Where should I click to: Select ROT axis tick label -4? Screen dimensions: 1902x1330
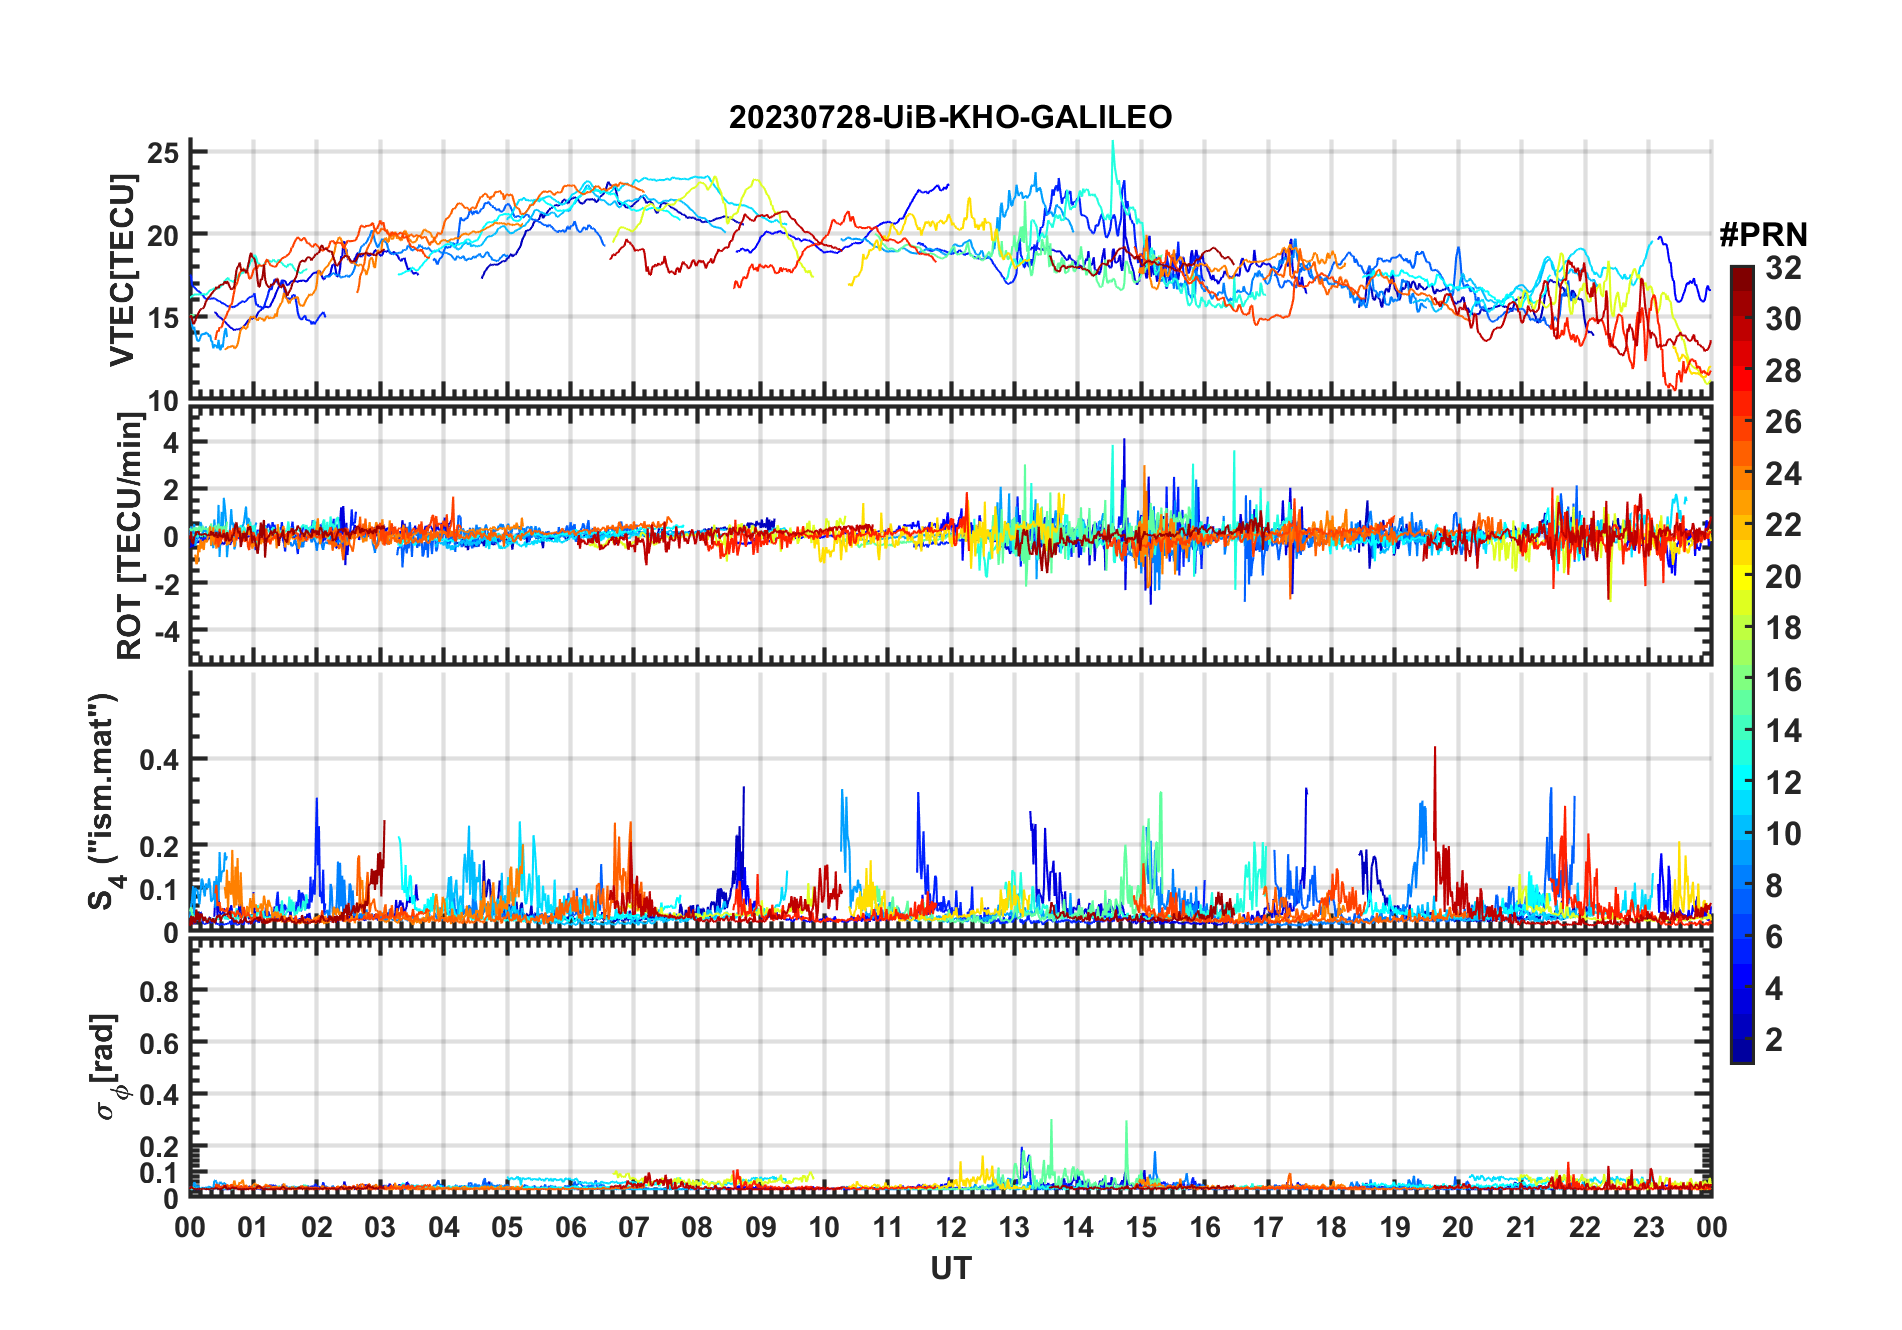(167, 632)
